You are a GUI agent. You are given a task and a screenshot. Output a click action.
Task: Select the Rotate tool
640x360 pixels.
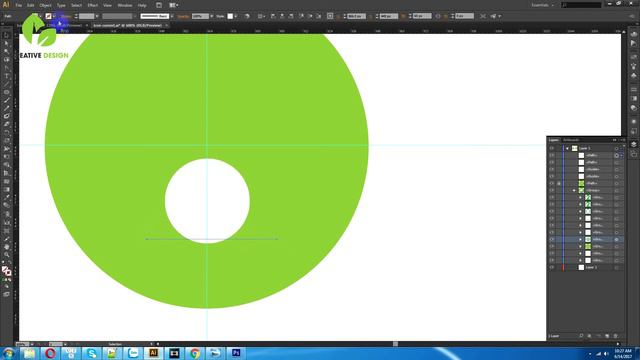pyautogui.click(x=6, y=133)
